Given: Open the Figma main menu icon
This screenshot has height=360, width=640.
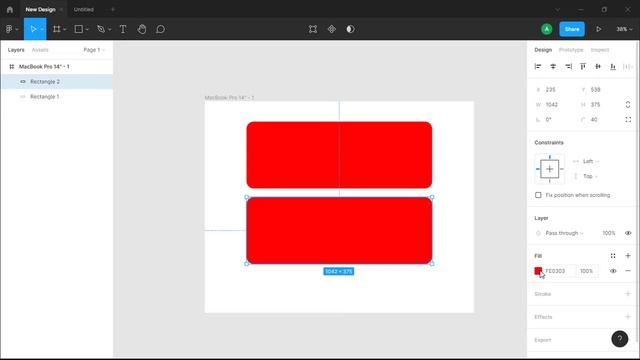Looking at the screenshot, I should click(x=9, y=29).
